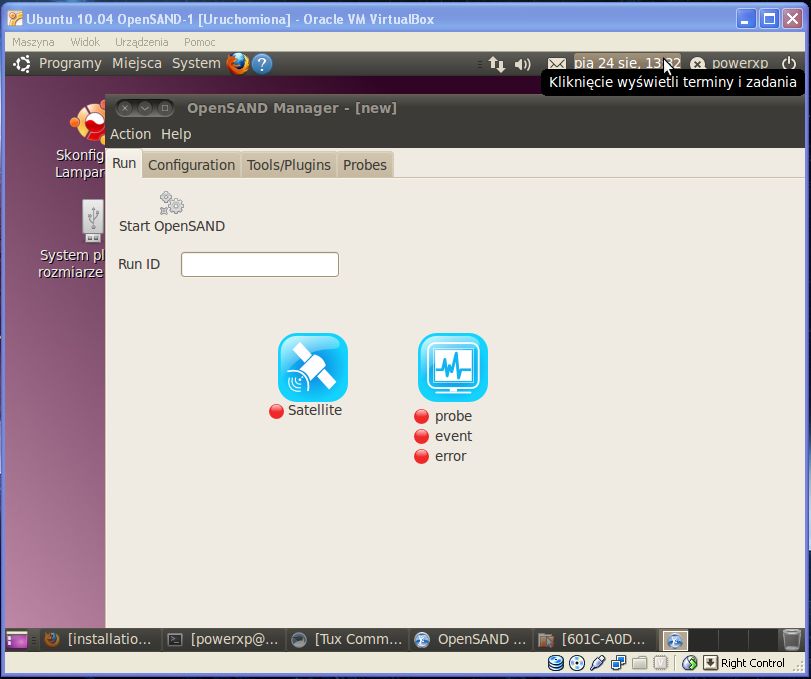
Task: Click the red status dot beside error
Action: (422, 457)
